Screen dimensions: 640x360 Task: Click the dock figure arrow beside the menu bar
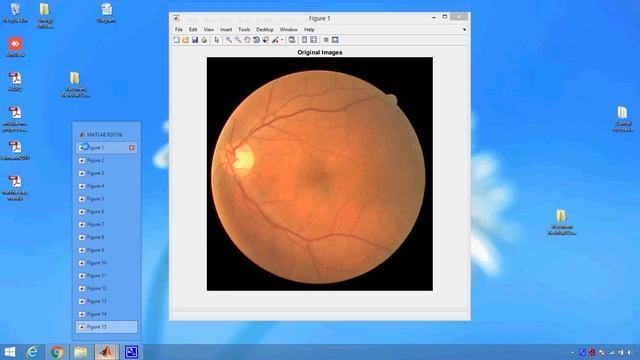464,29
